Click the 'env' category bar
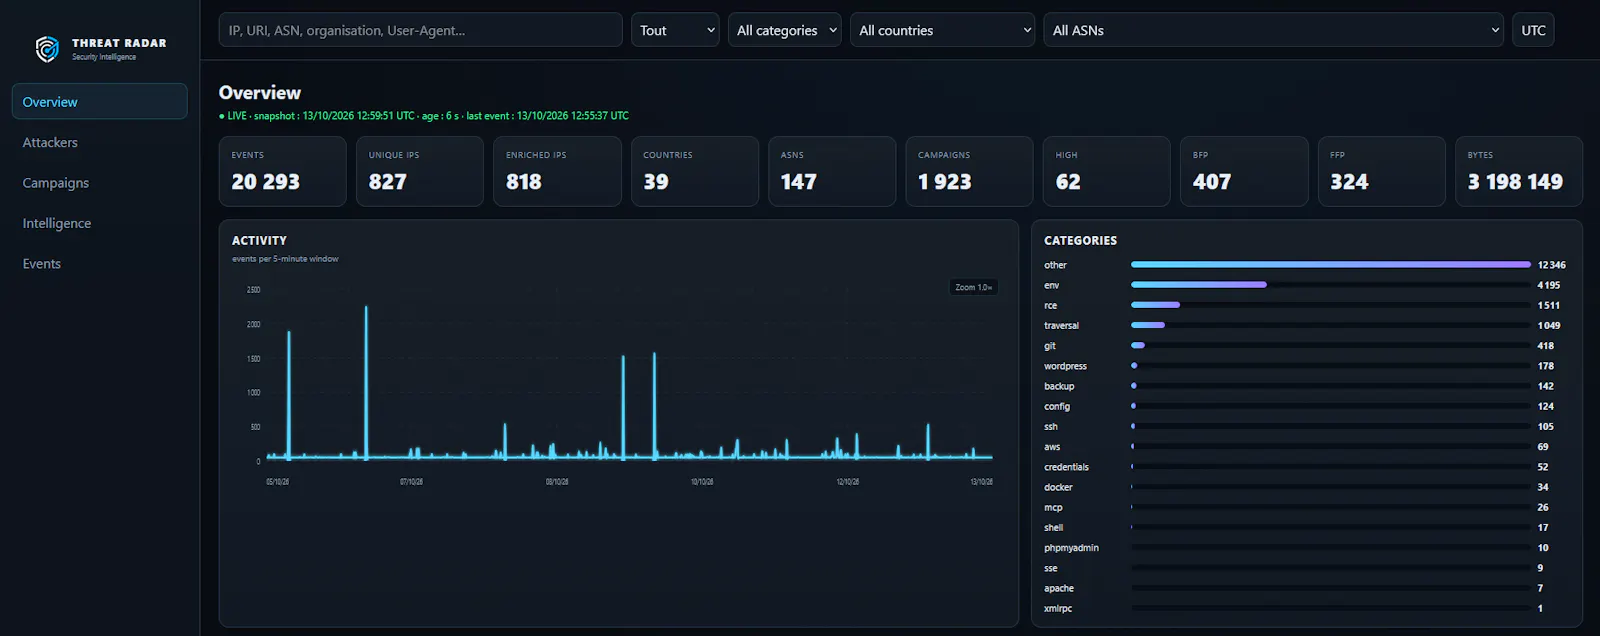Viewport: 1600px width, 636px height. click(x=1199, y=285)
